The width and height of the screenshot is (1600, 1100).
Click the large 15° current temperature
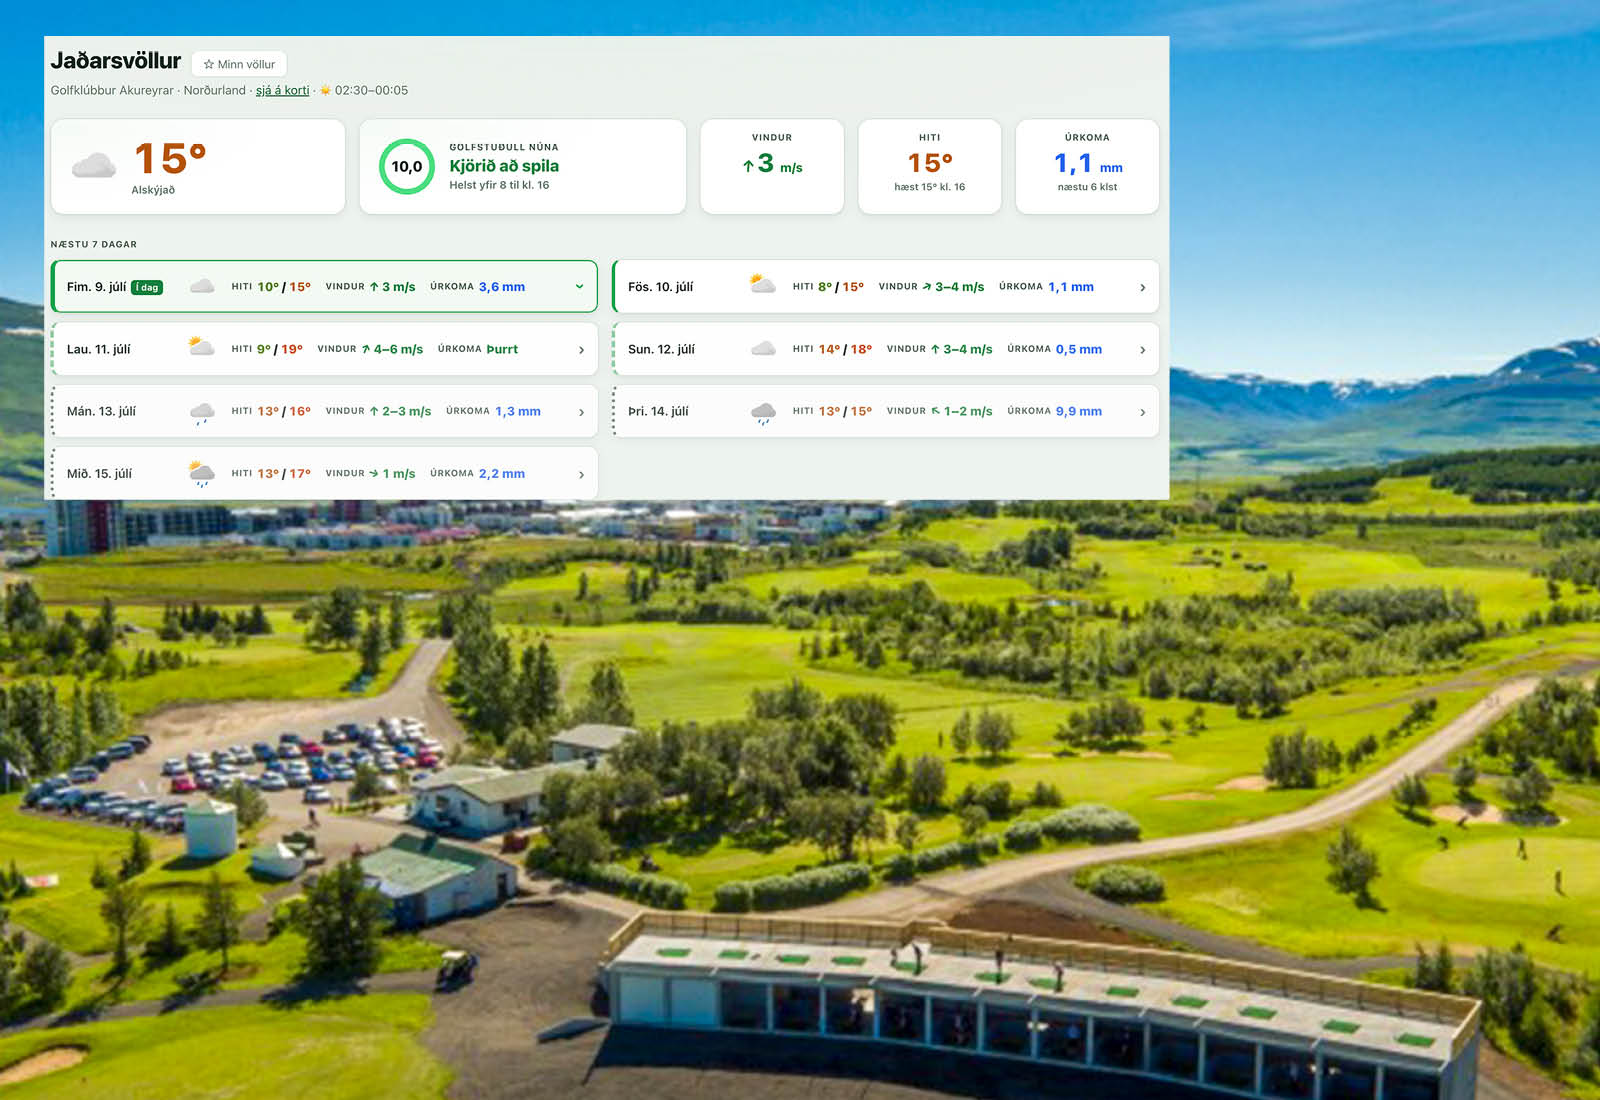pyautogui.click(x=170, y=158)
